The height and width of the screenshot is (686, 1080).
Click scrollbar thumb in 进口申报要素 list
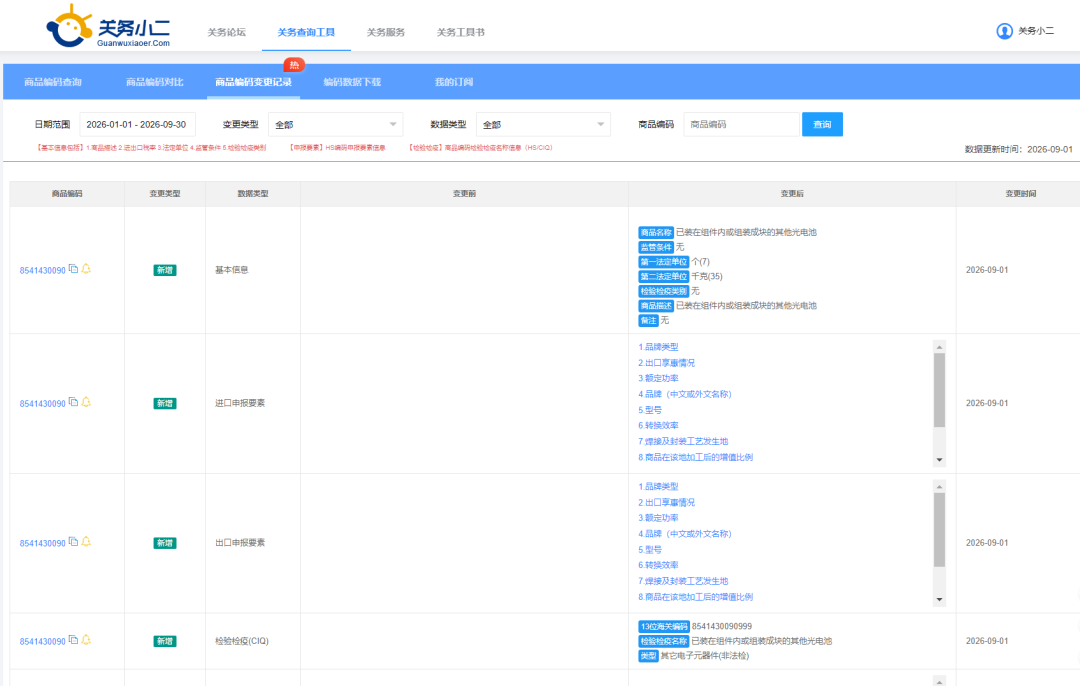939,391
